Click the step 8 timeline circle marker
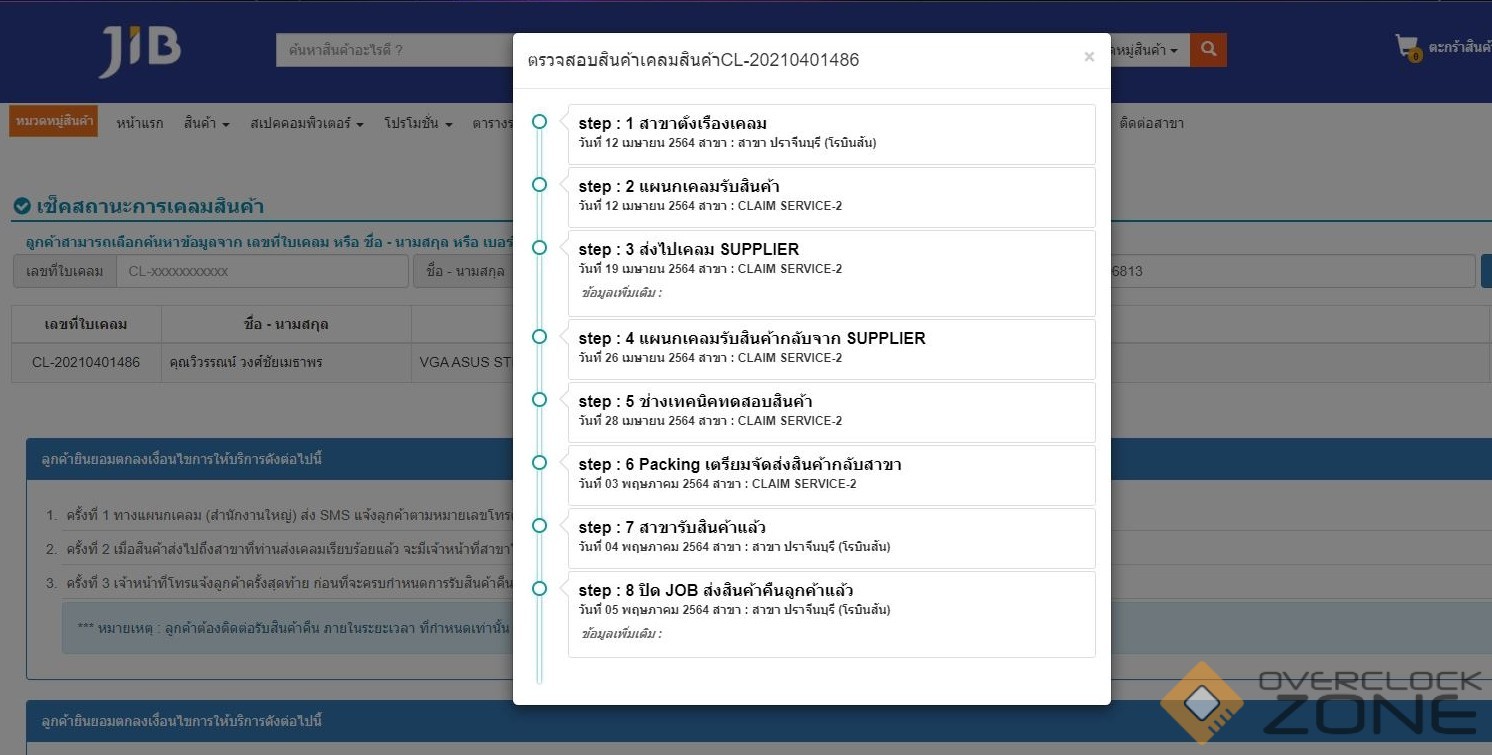 pyautogui.click(x=539, y=589)
